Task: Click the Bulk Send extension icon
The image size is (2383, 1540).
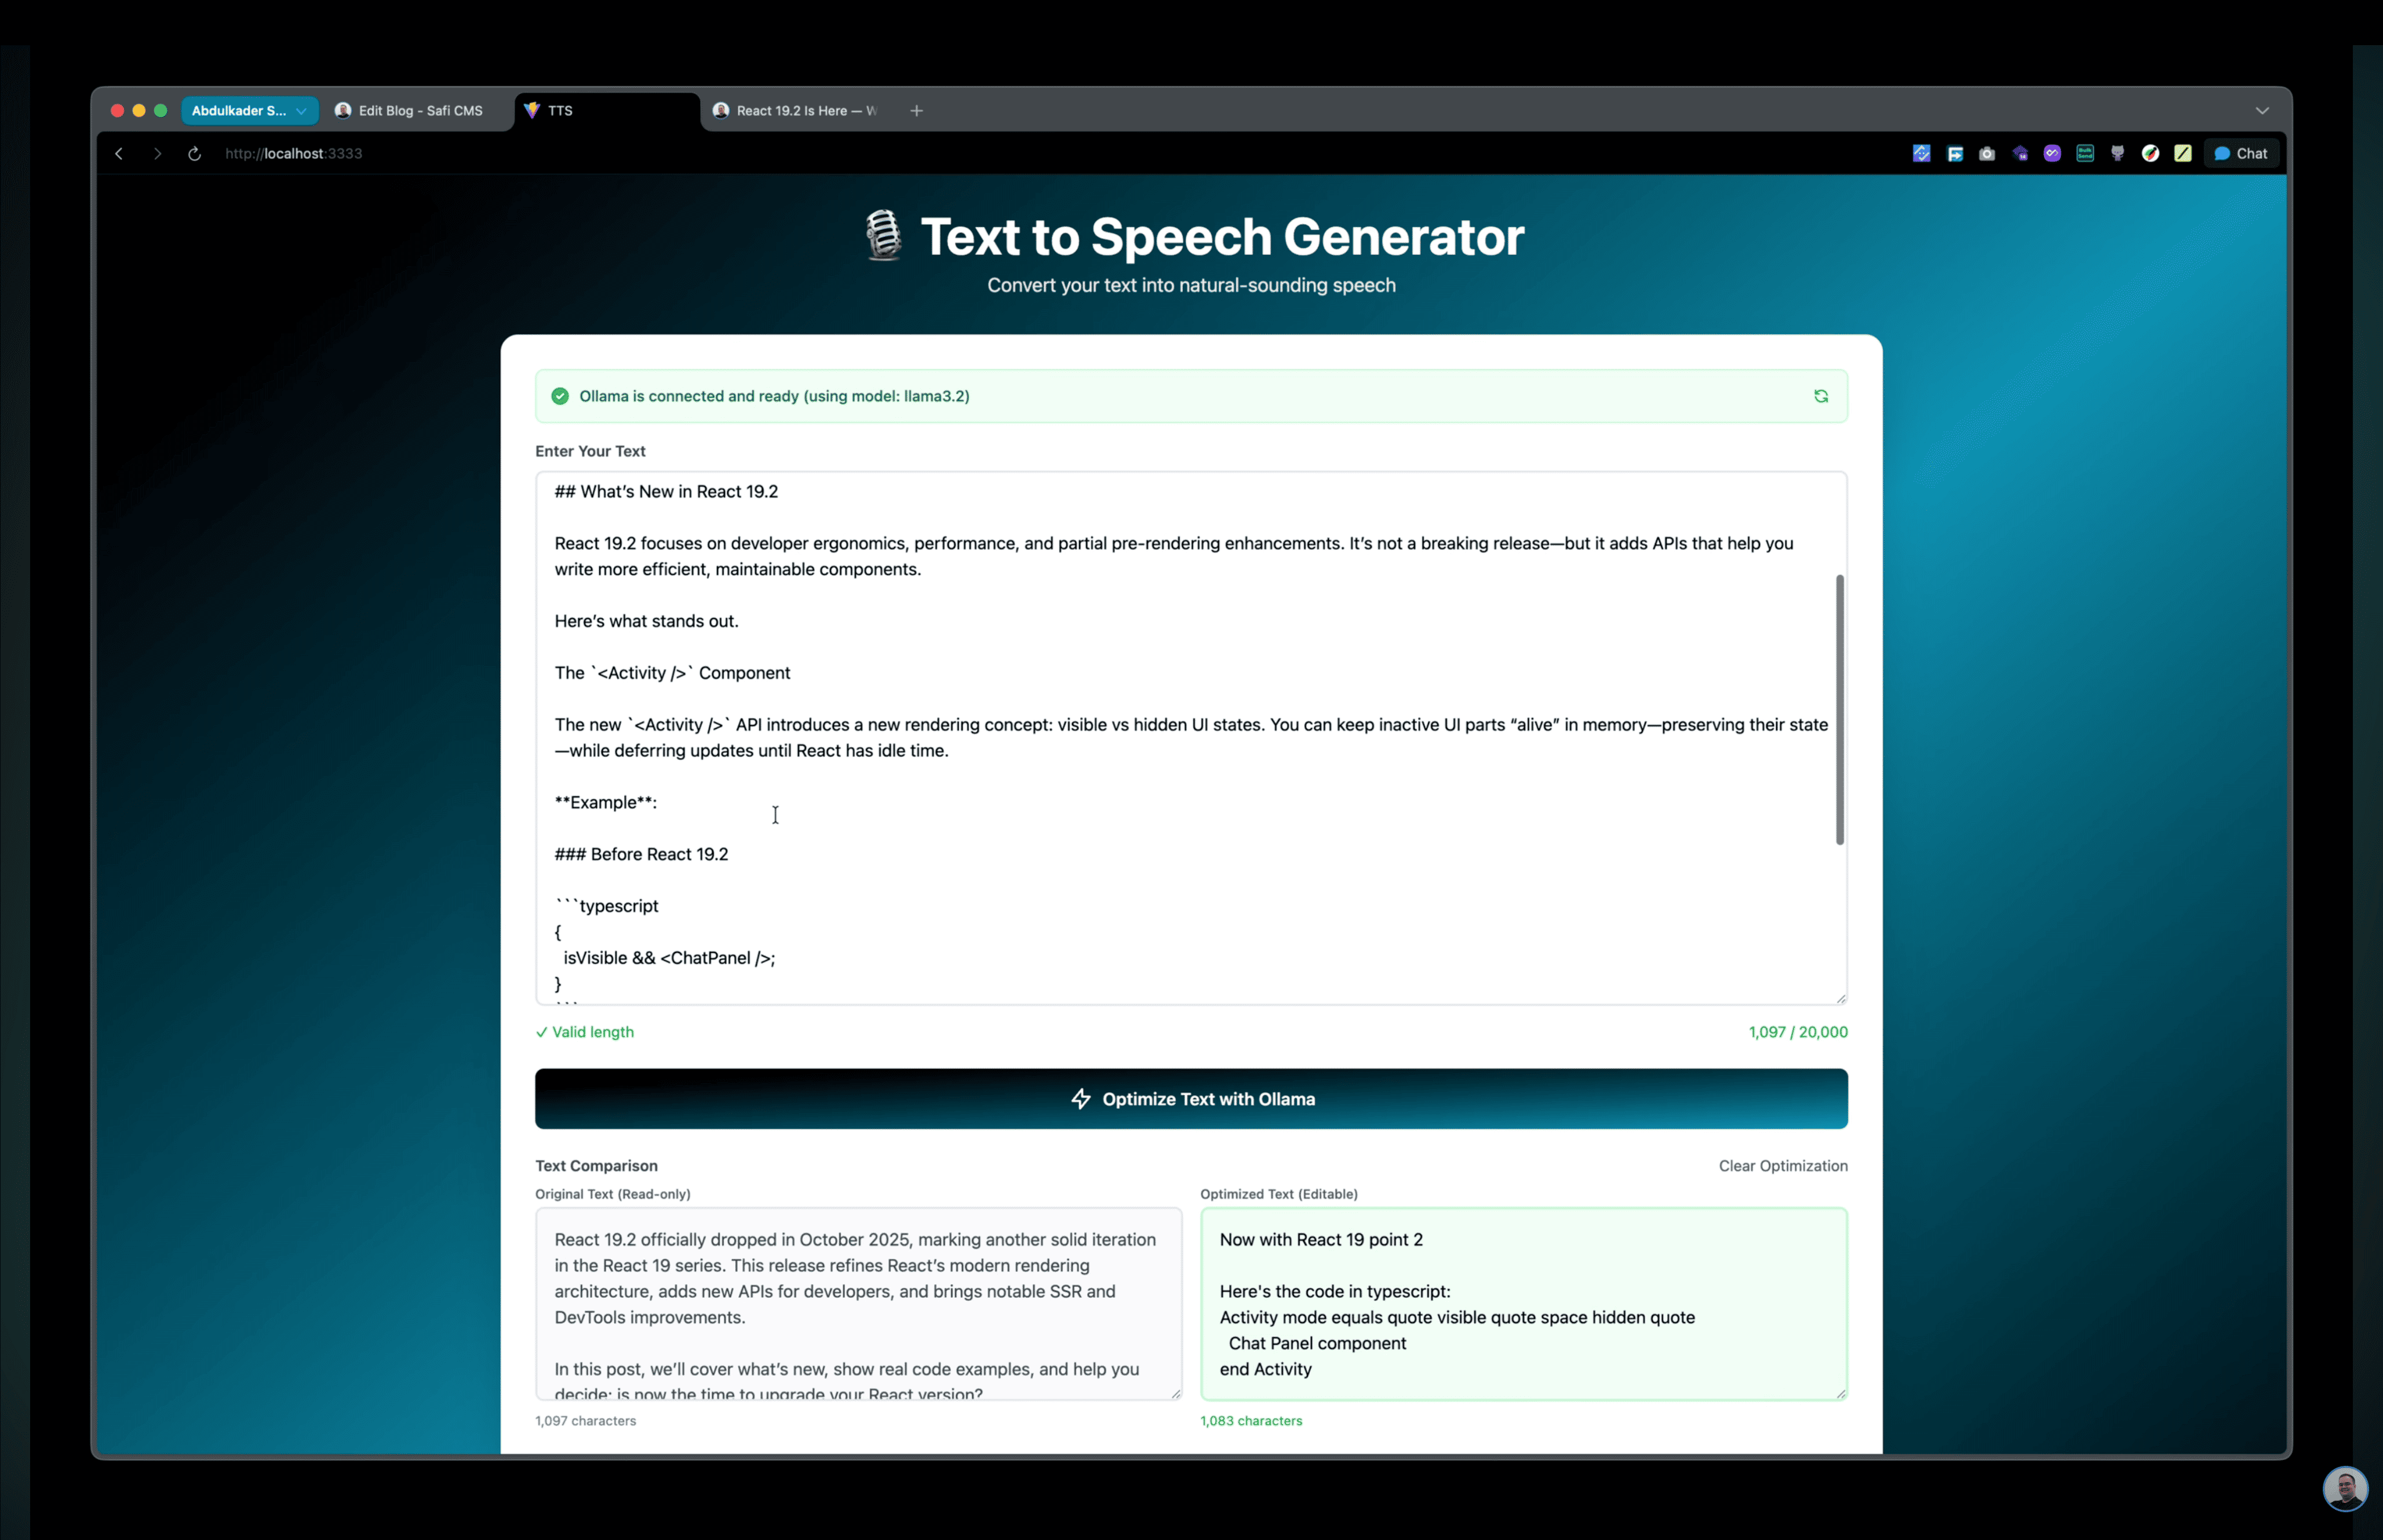Action: coord(2086,153)
